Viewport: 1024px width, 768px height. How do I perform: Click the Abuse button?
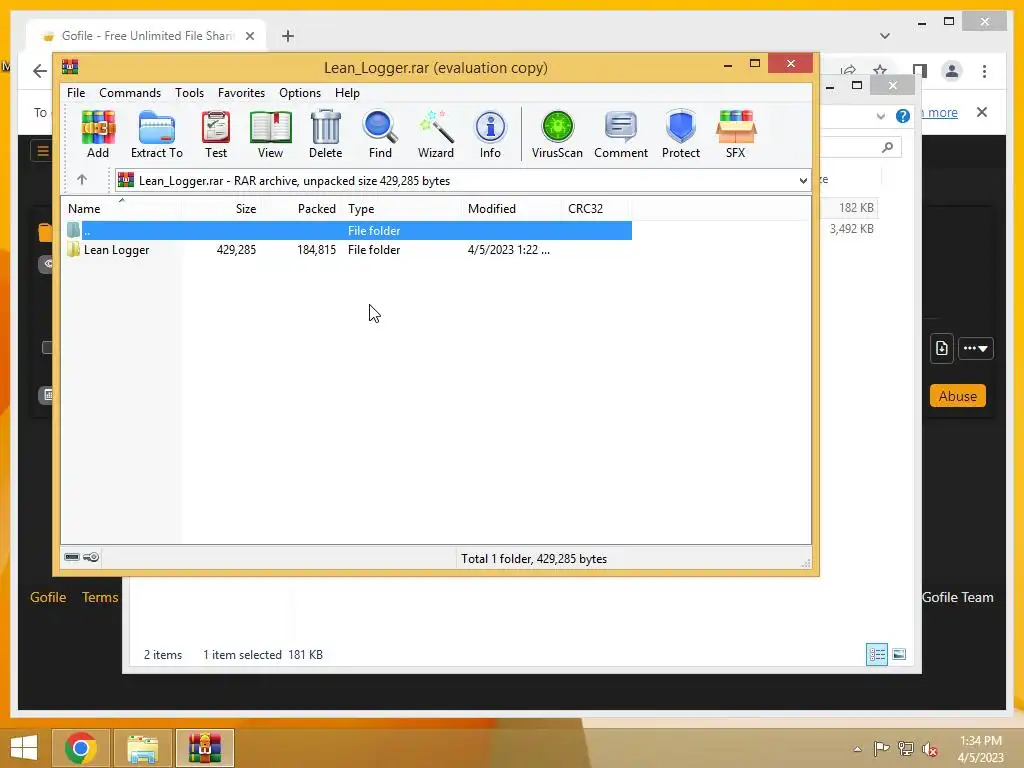click(957, 396)
